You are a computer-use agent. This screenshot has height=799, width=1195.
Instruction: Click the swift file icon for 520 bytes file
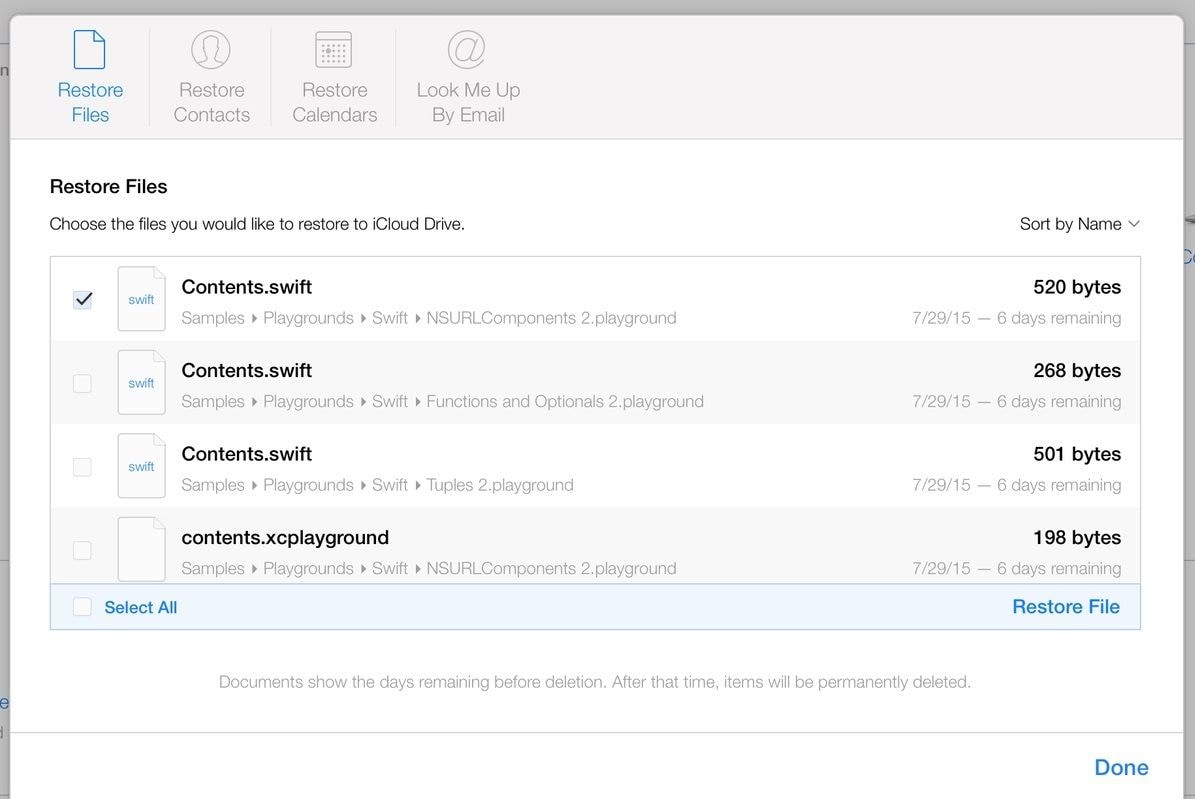pyautogui.click(x=141, y=299)
